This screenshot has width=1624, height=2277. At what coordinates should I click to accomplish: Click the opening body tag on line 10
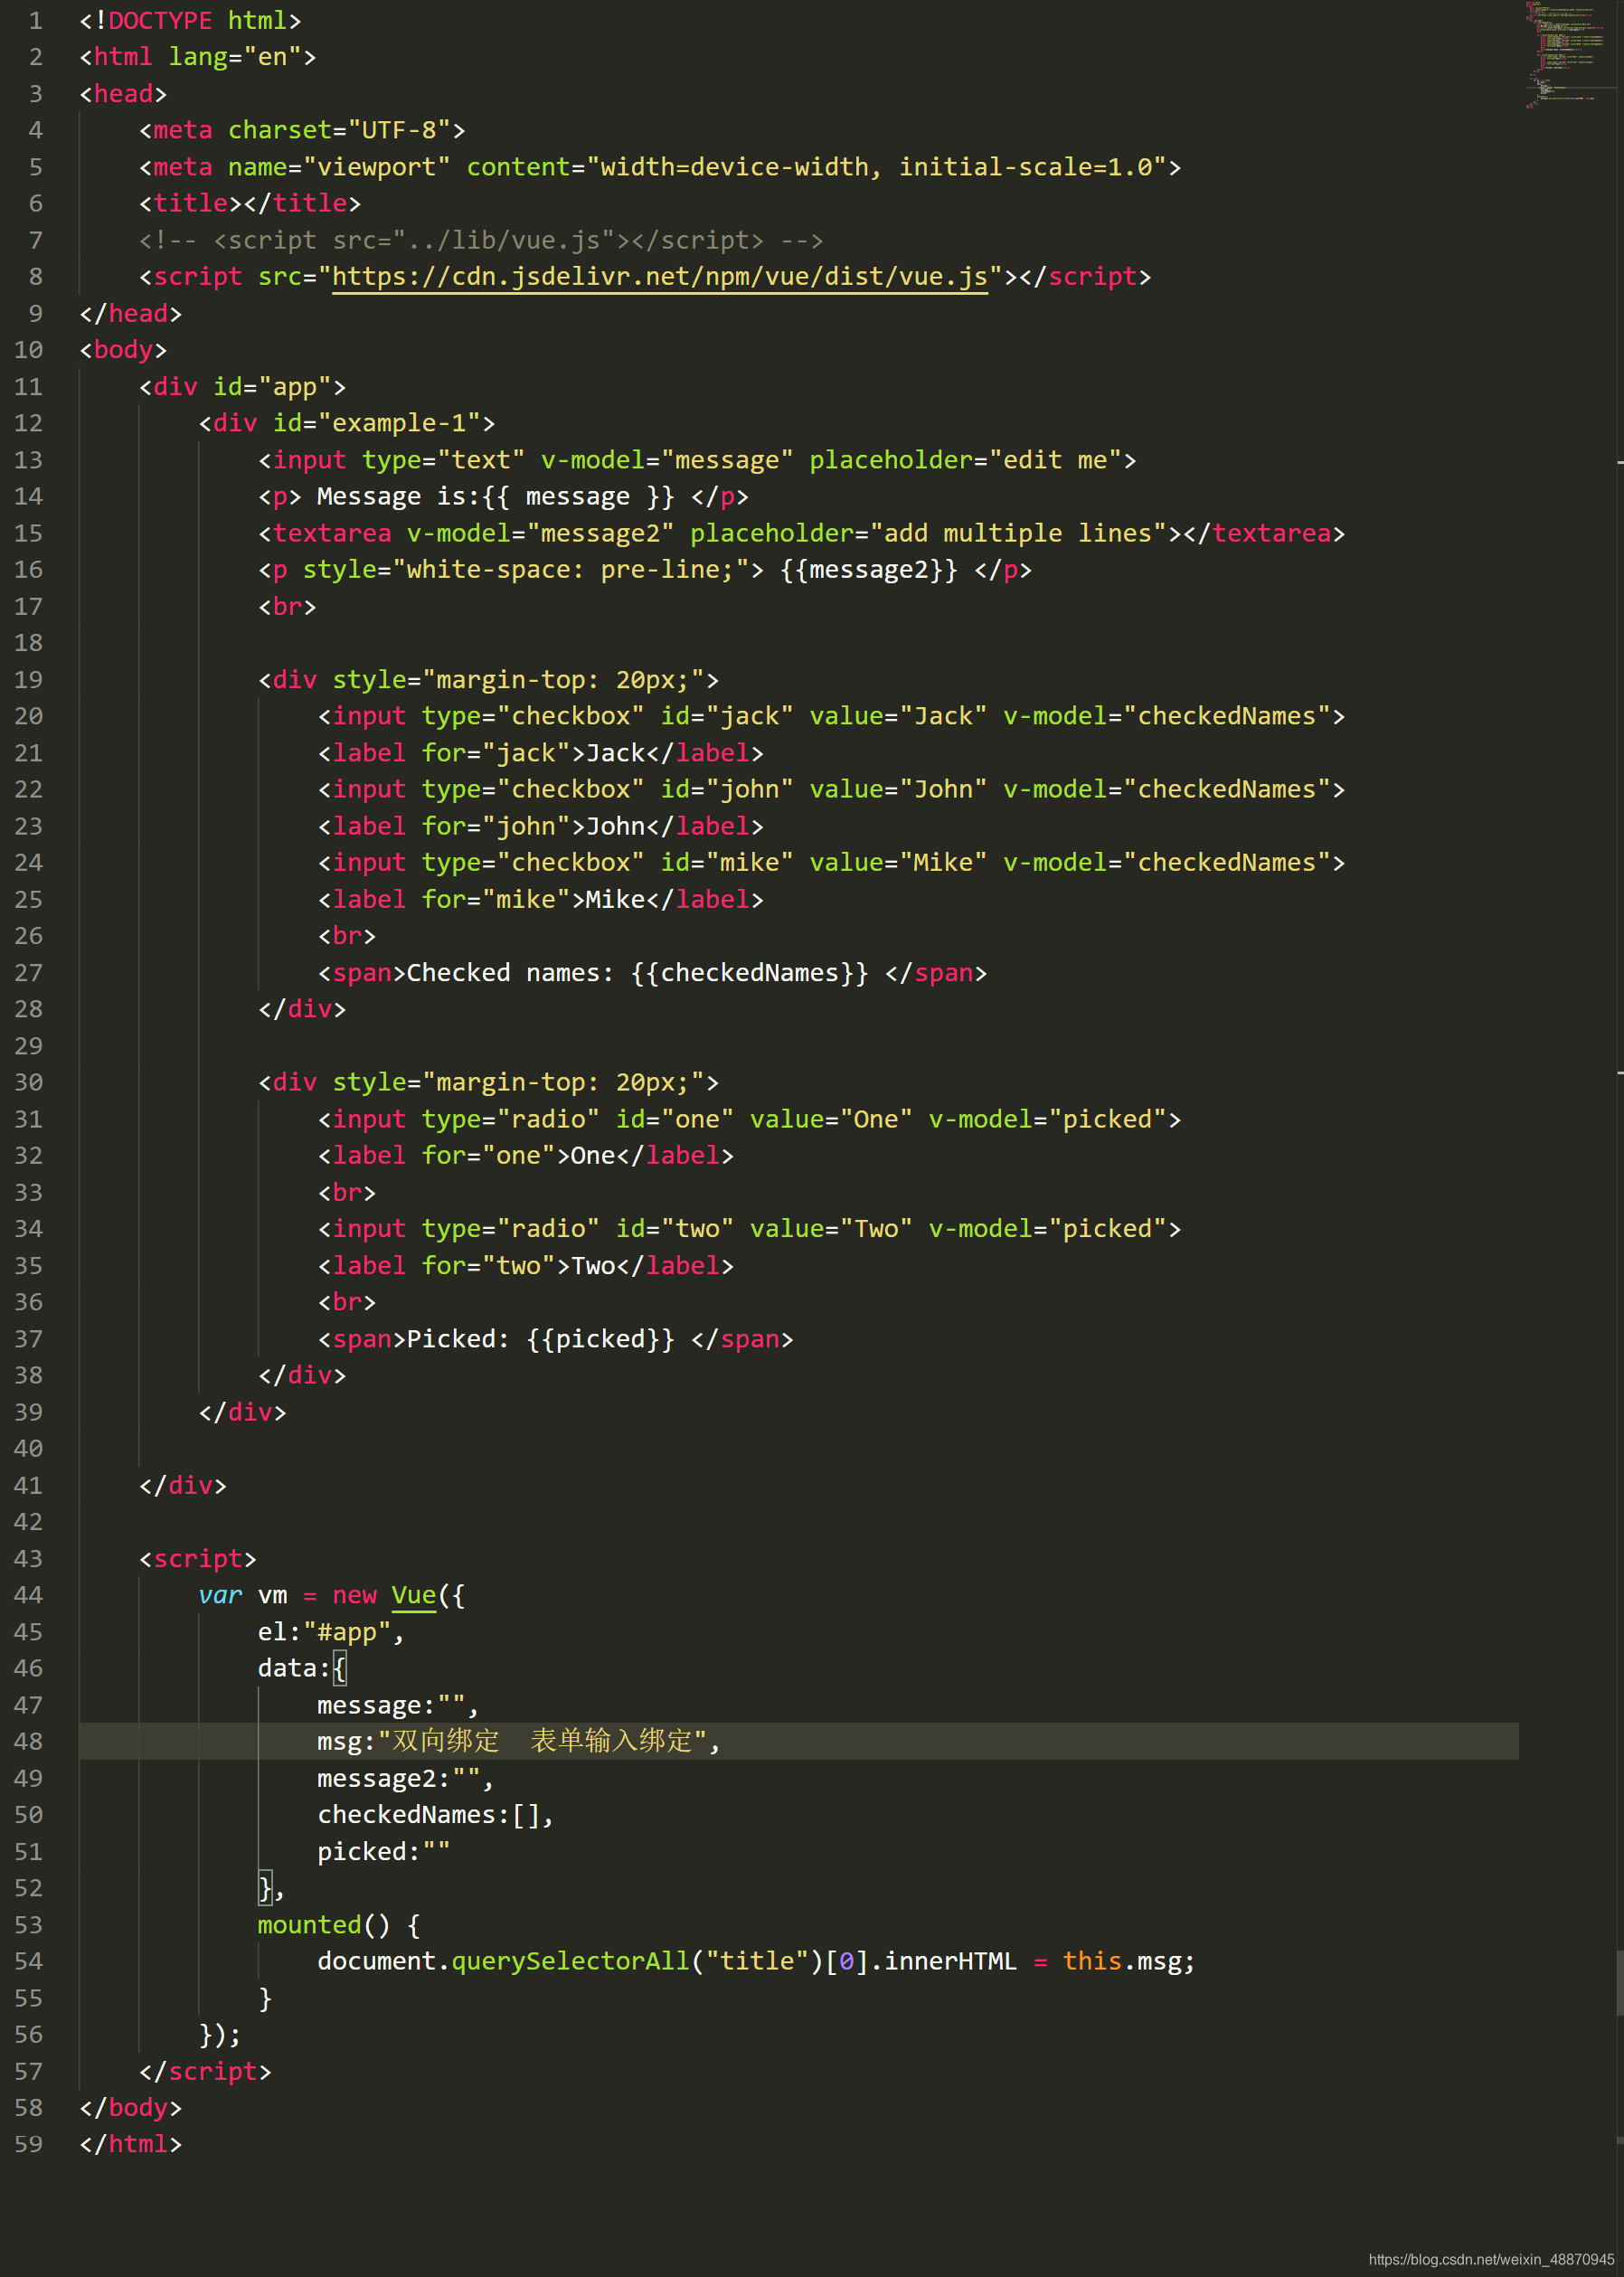pyautogui.click(x=123, y=350)
